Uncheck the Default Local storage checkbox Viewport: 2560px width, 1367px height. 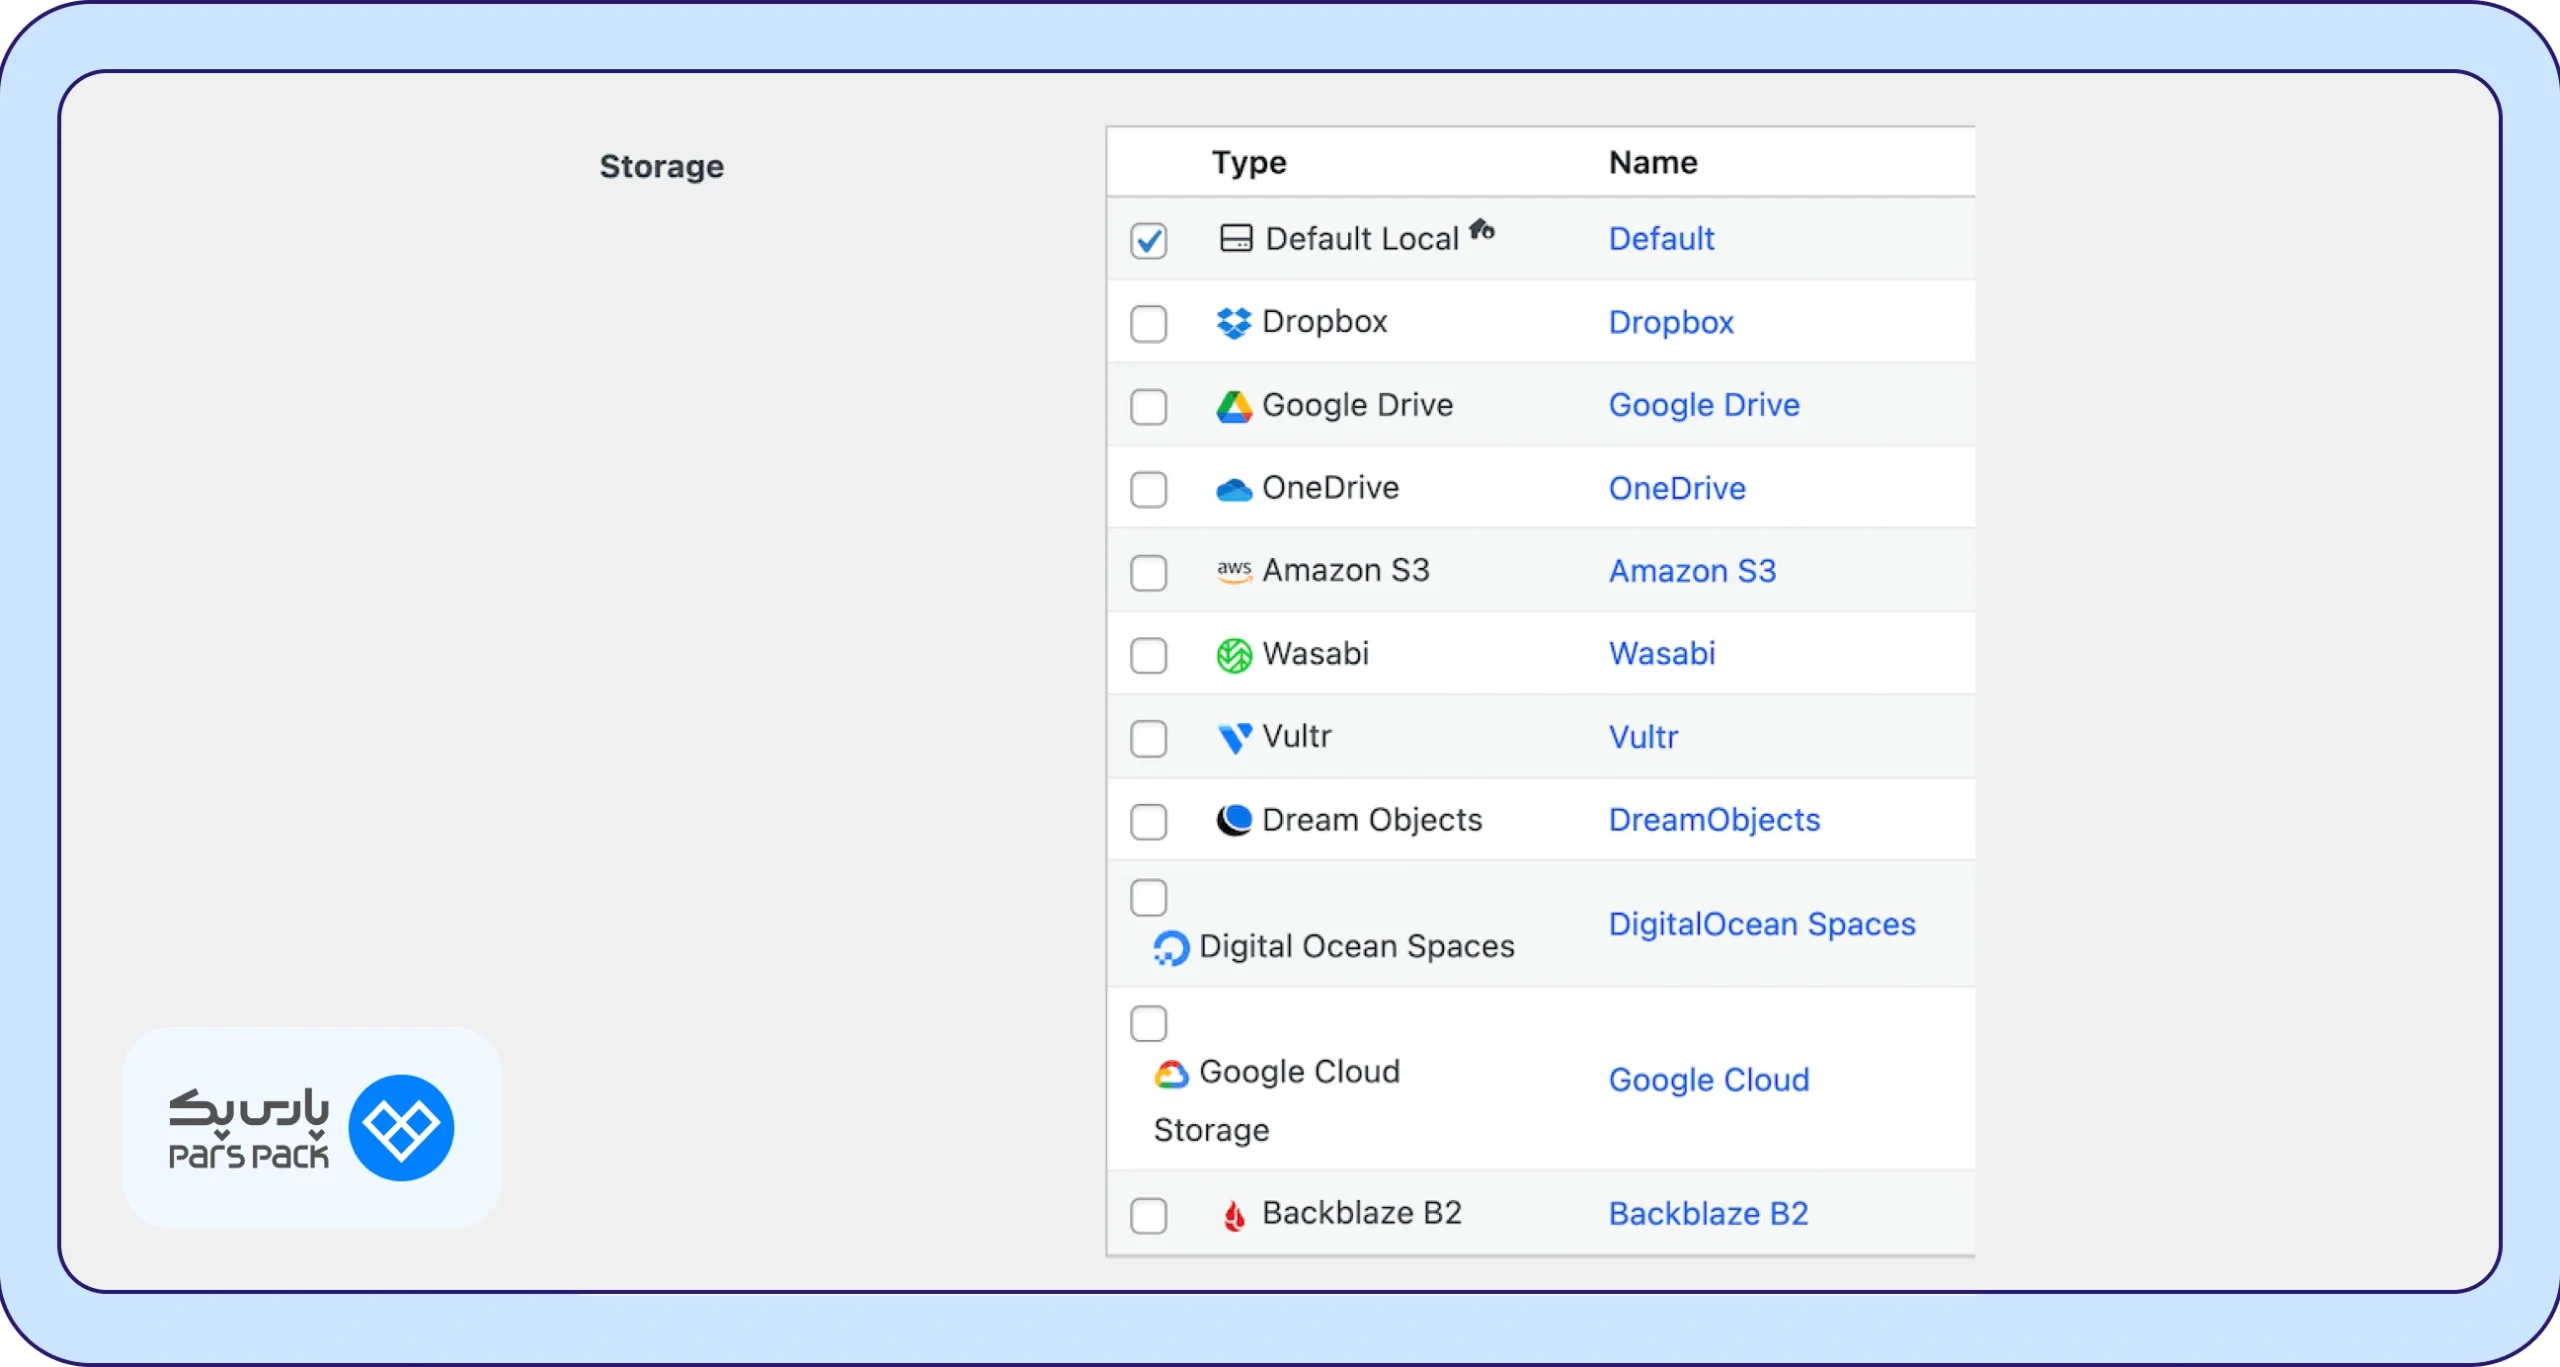(1149, 241)
